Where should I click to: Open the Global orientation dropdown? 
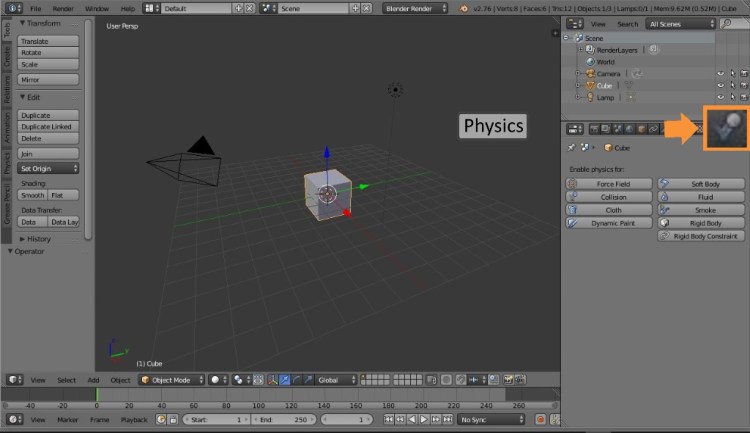pos(336,379)
